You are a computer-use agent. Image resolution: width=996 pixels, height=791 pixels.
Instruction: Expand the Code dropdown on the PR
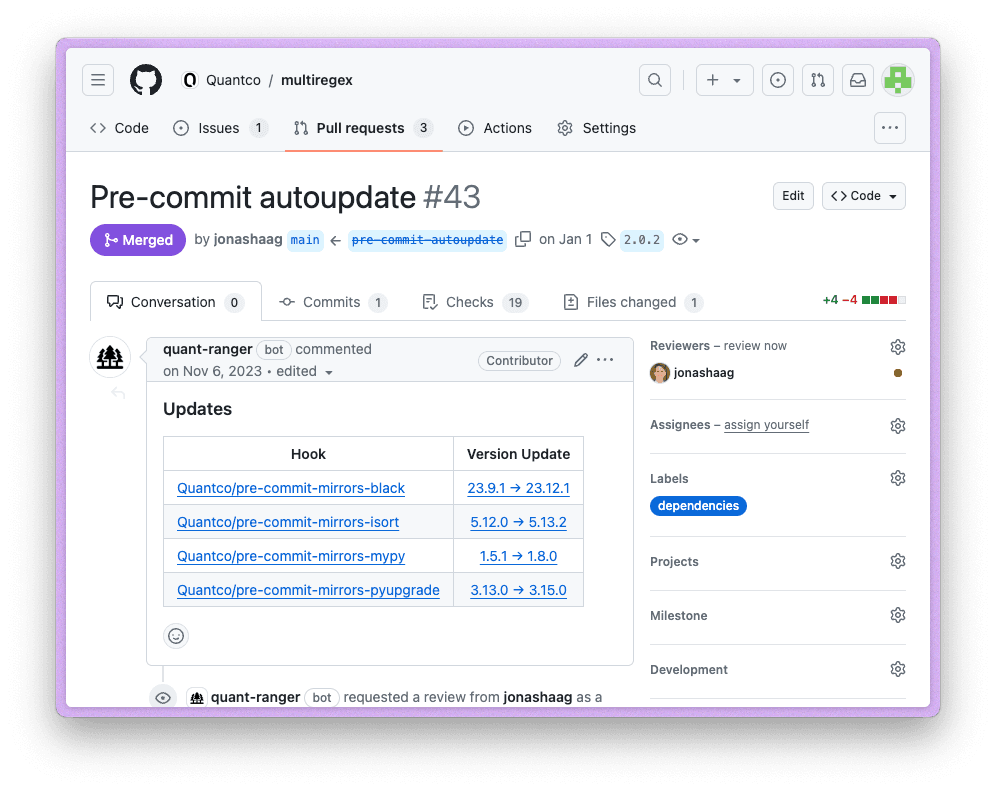pyautogui.click(x=863, y=196)
